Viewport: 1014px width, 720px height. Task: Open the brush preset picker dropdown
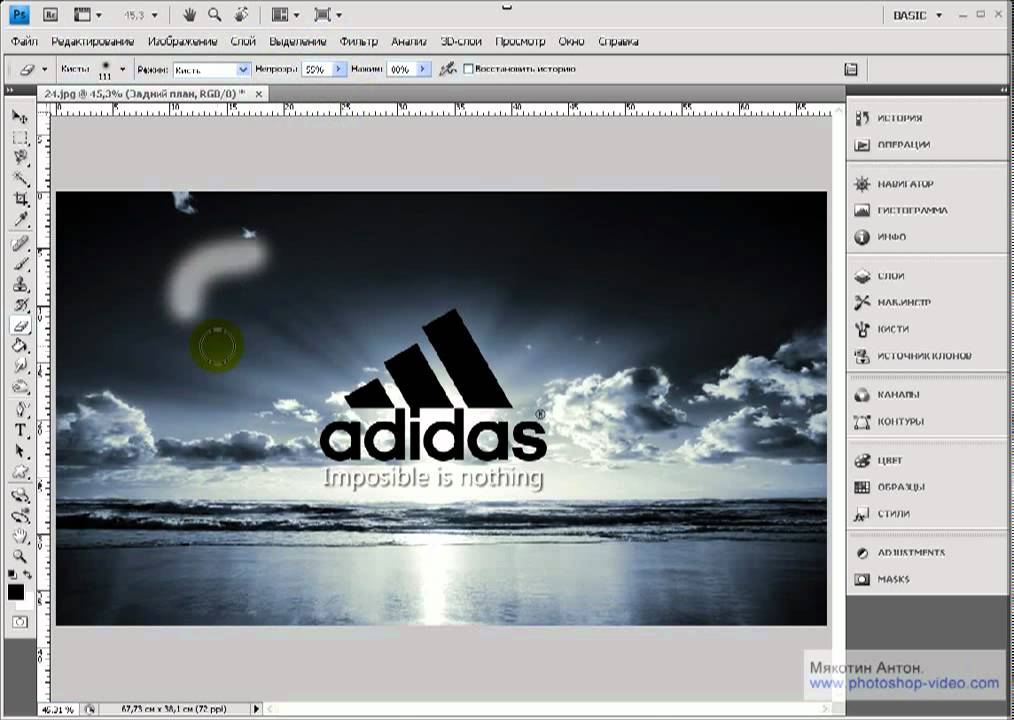click(x=122, y=70)
